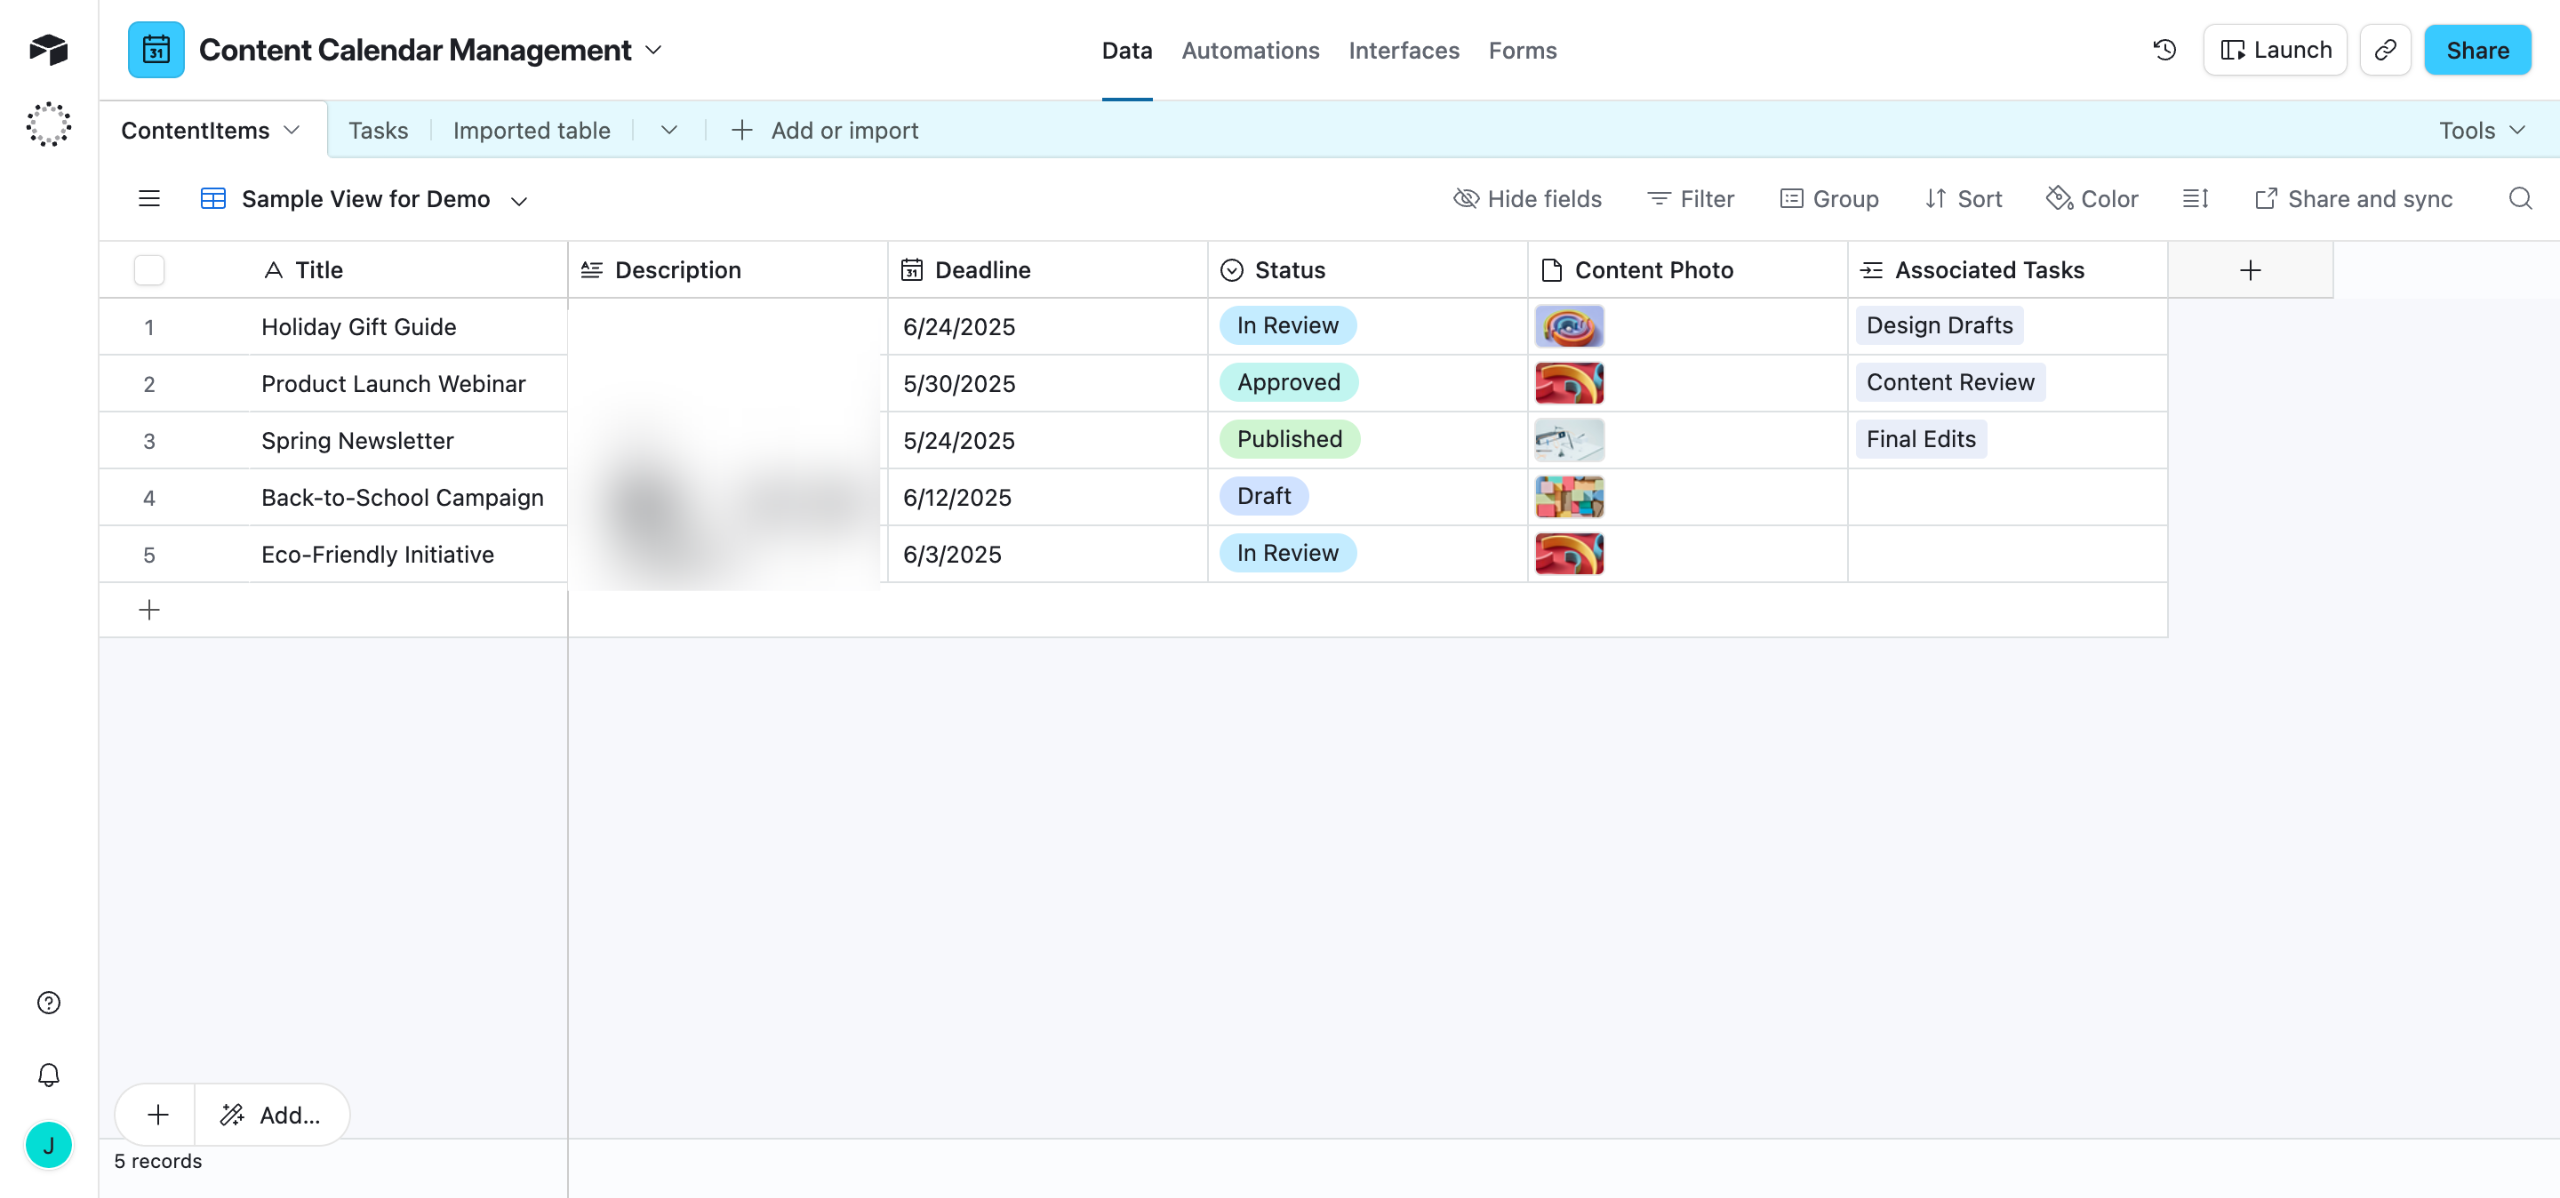Open the base history clock icon
Viewport: 2560px width, 1198px height.
pos(2164,50)
